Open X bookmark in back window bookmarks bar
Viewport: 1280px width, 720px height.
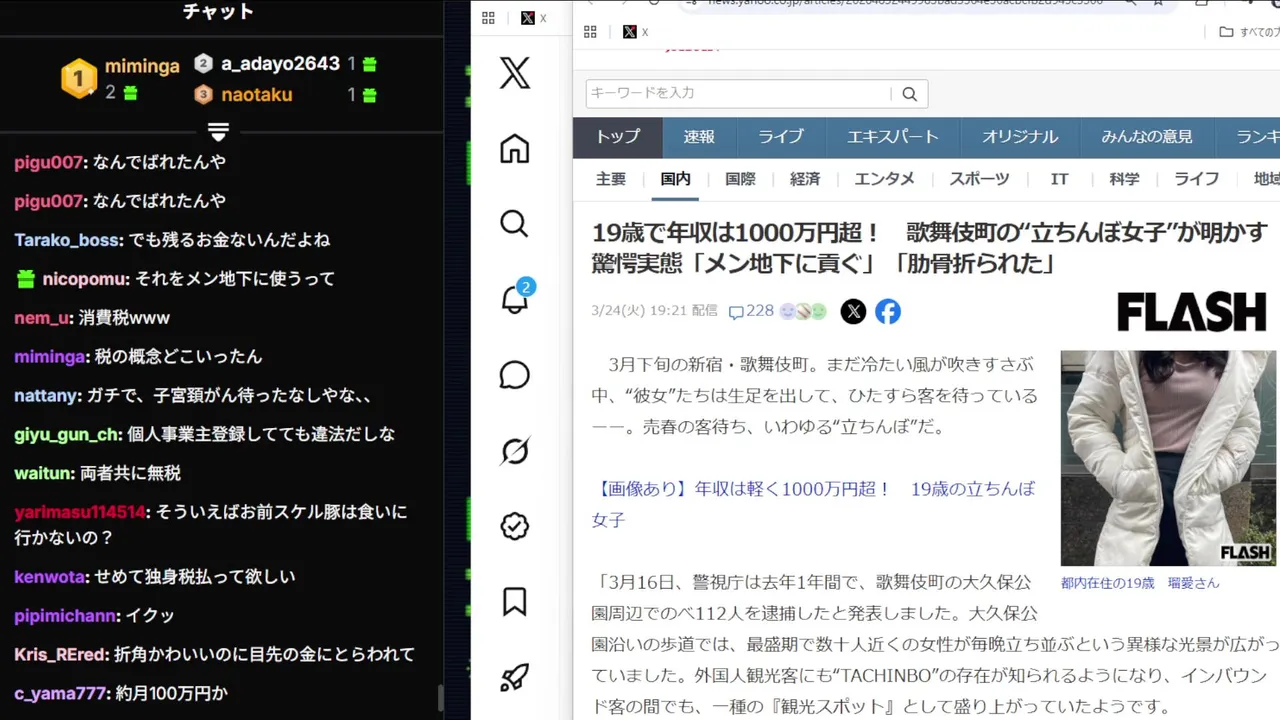point(534,18)
